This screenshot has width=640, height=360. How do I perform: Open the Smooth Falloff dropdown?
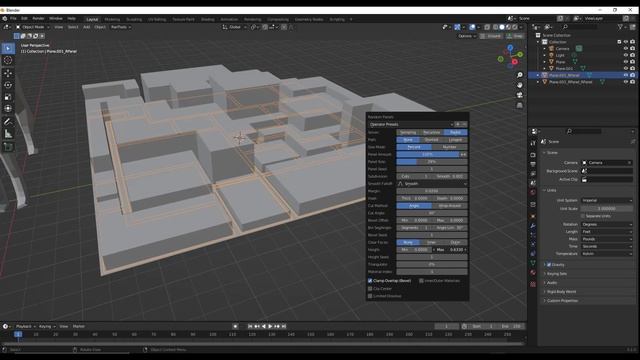tap(432, 184)
